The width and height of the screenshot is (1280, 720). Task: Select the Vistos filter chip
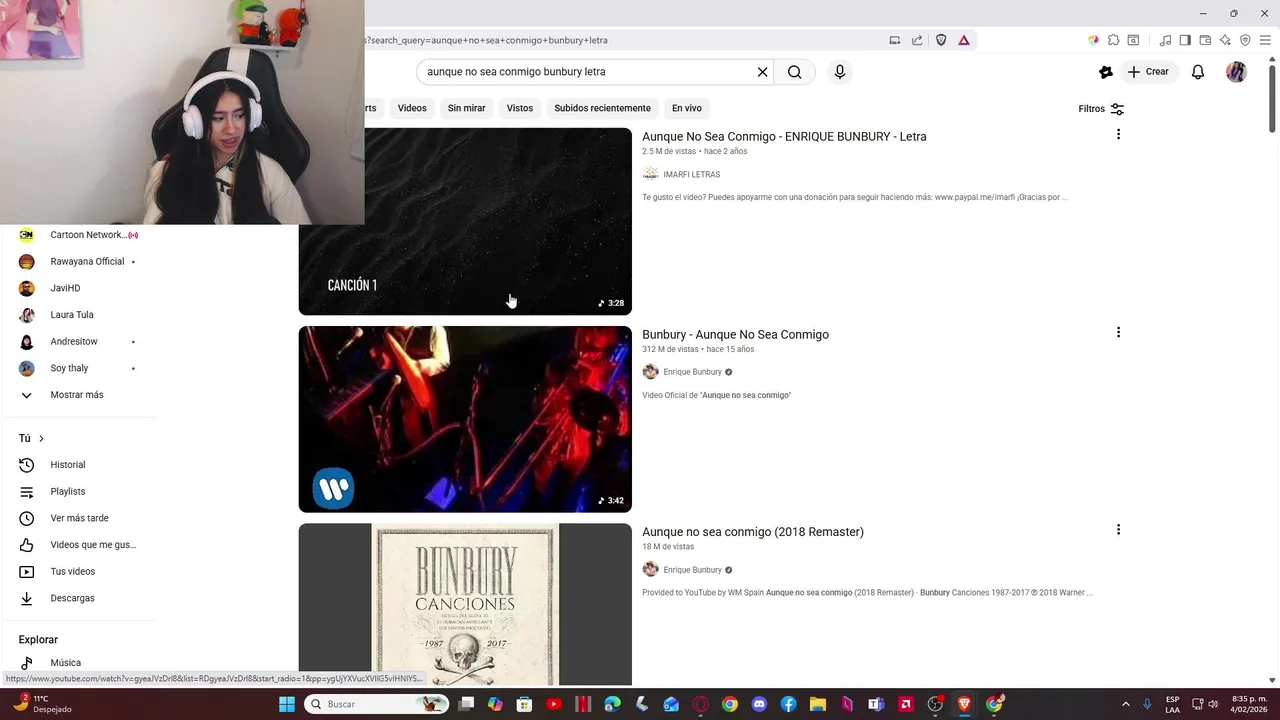(x=520, y=108)
